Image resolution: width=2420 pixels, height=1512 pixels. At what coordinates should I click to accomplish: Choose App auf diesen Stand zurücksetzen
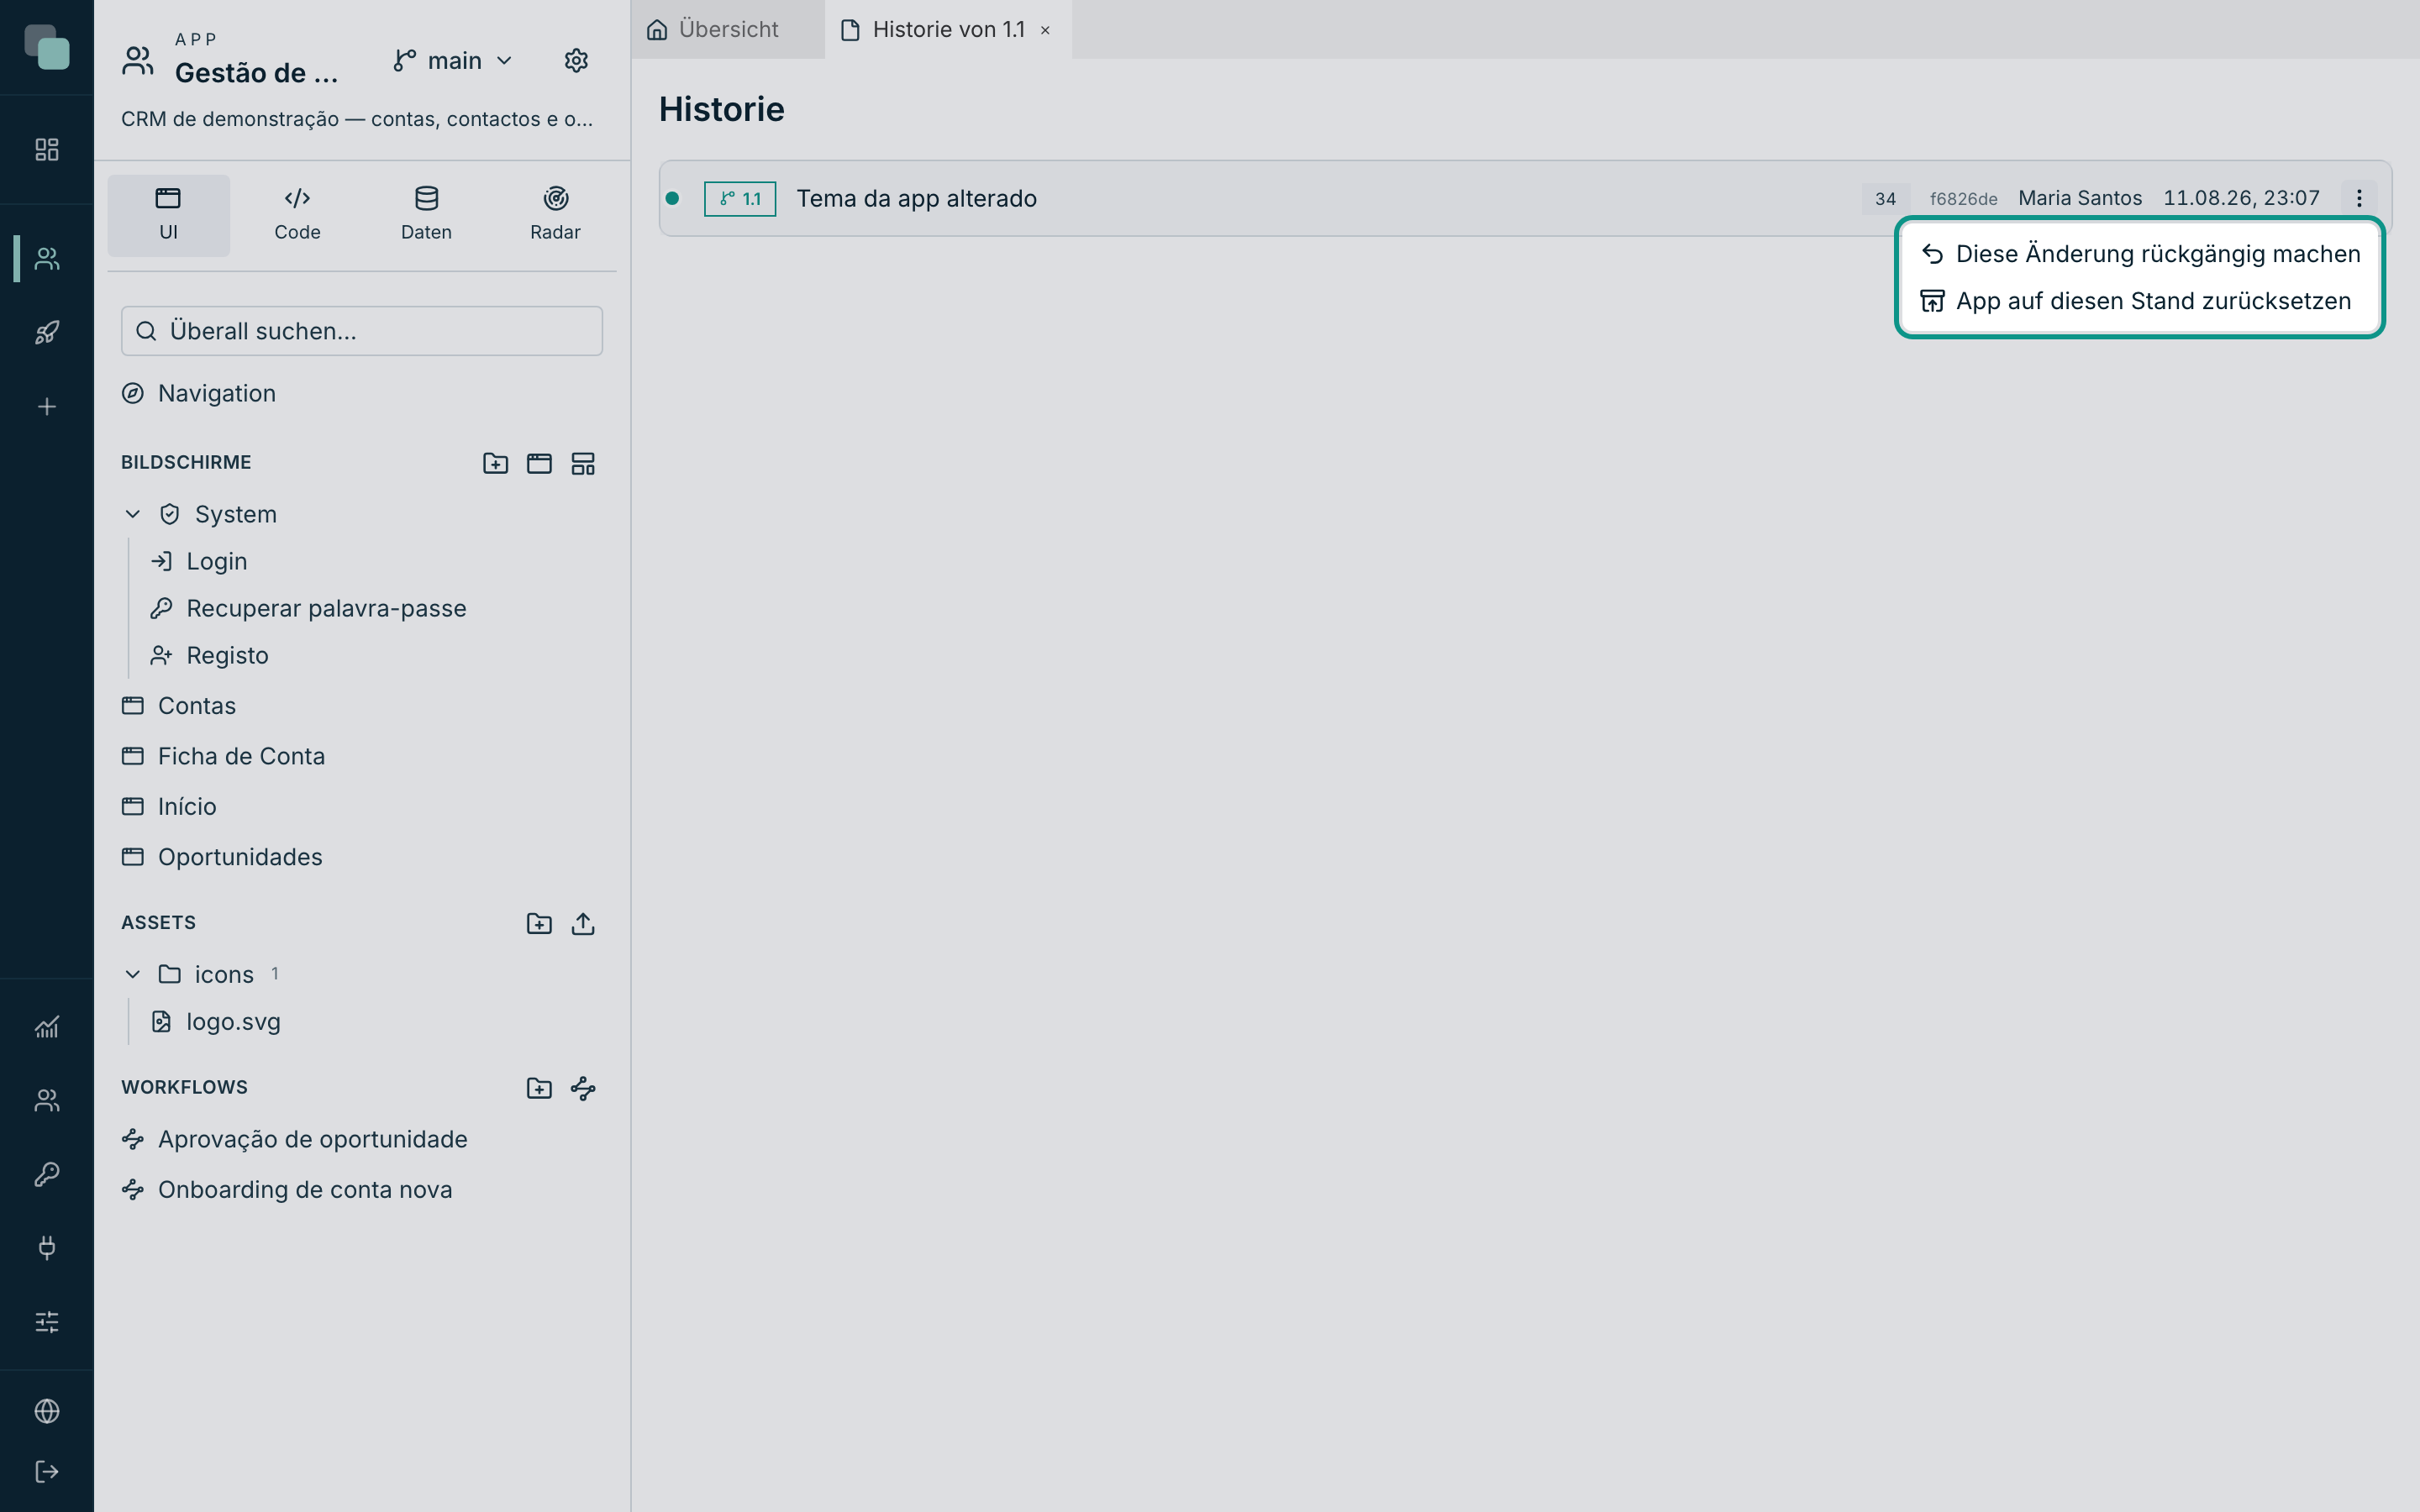2140,301
